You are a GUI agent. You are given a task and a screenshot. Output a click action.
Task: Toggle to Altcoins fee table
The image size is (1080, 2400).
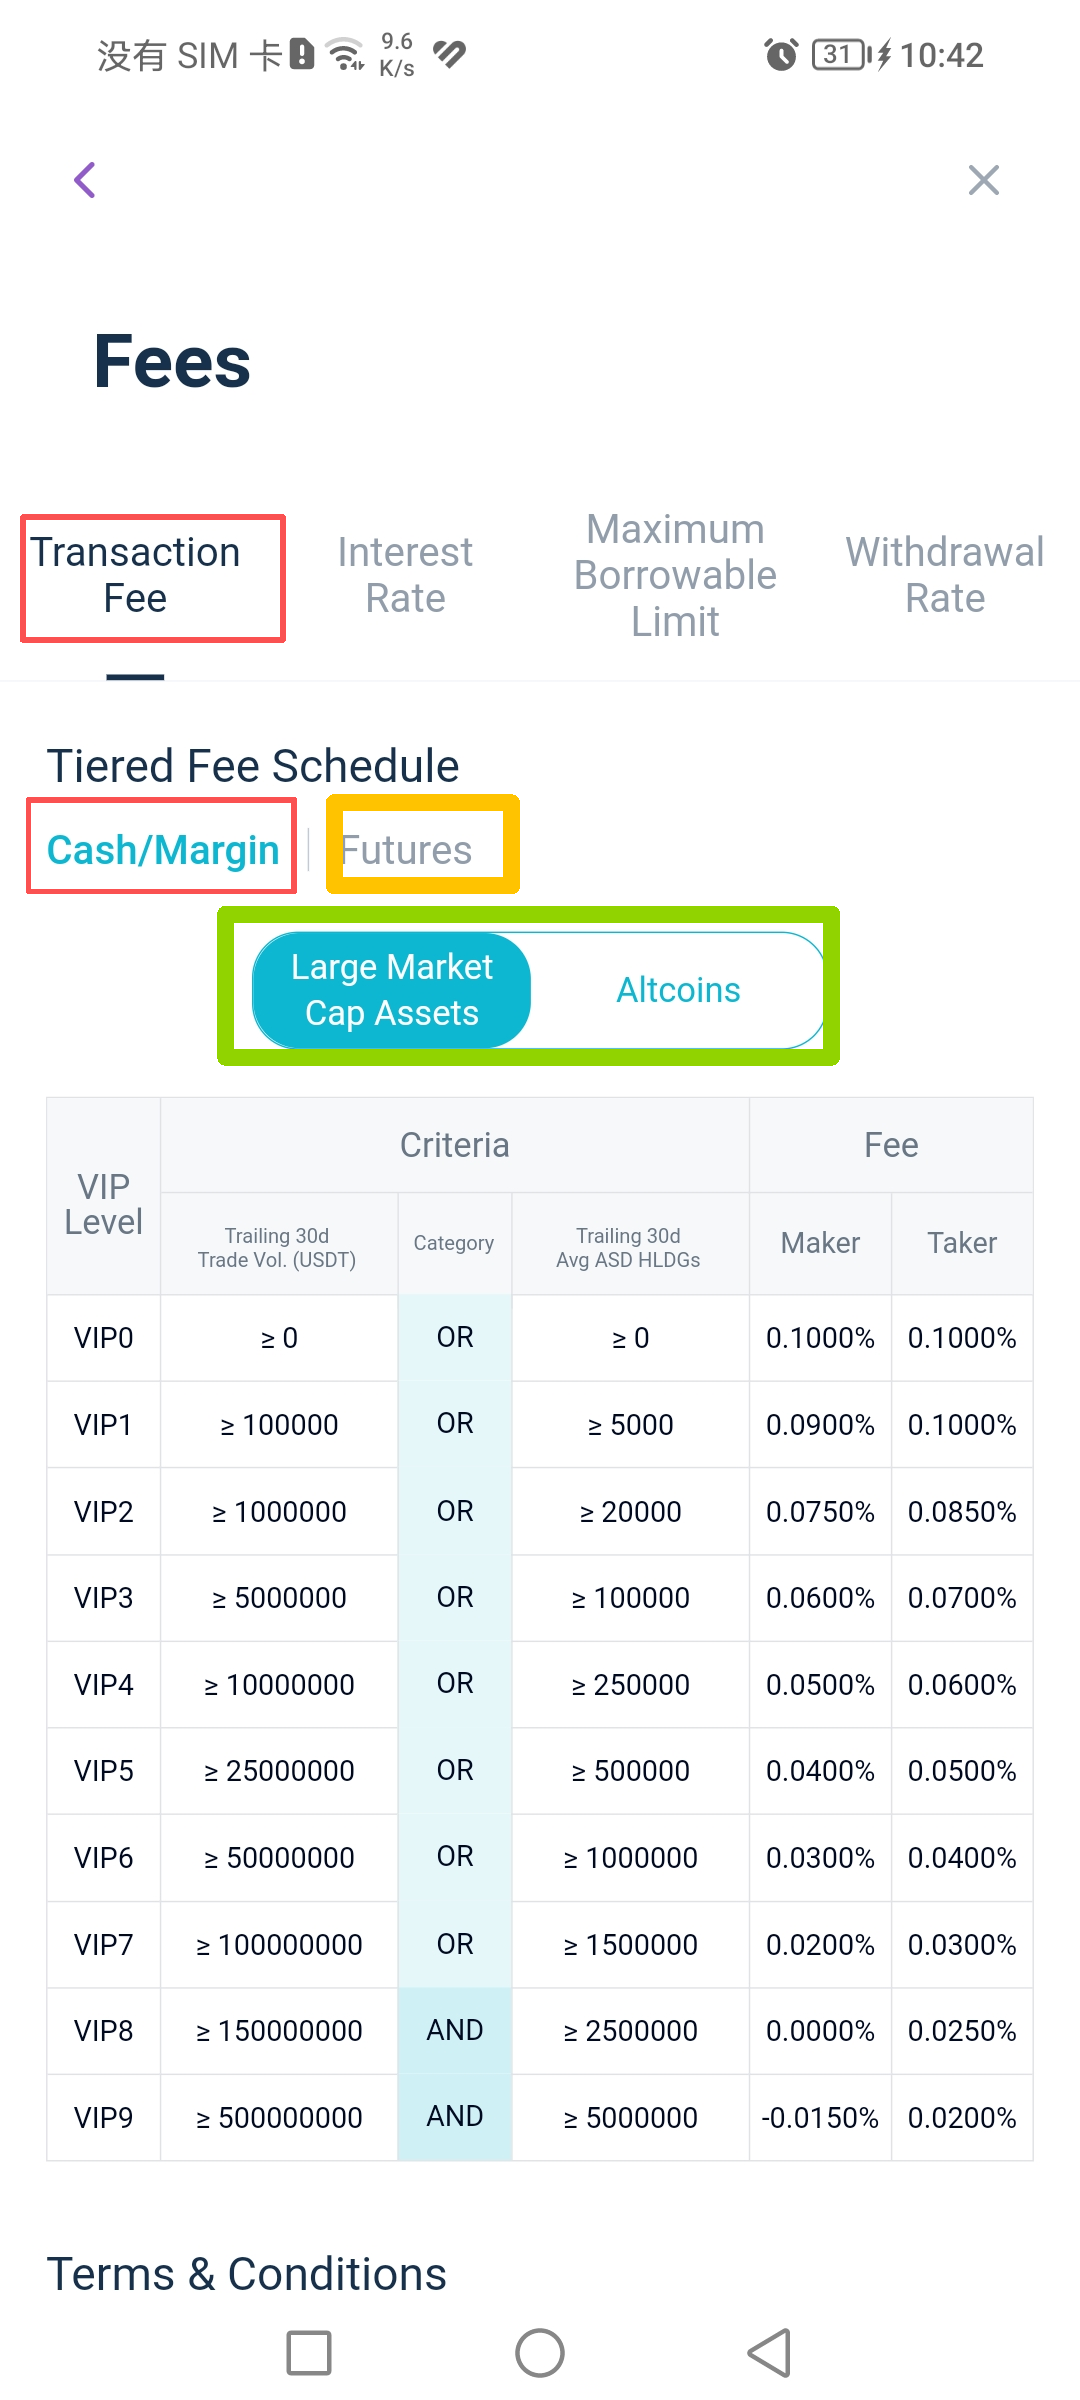[678, 990]
